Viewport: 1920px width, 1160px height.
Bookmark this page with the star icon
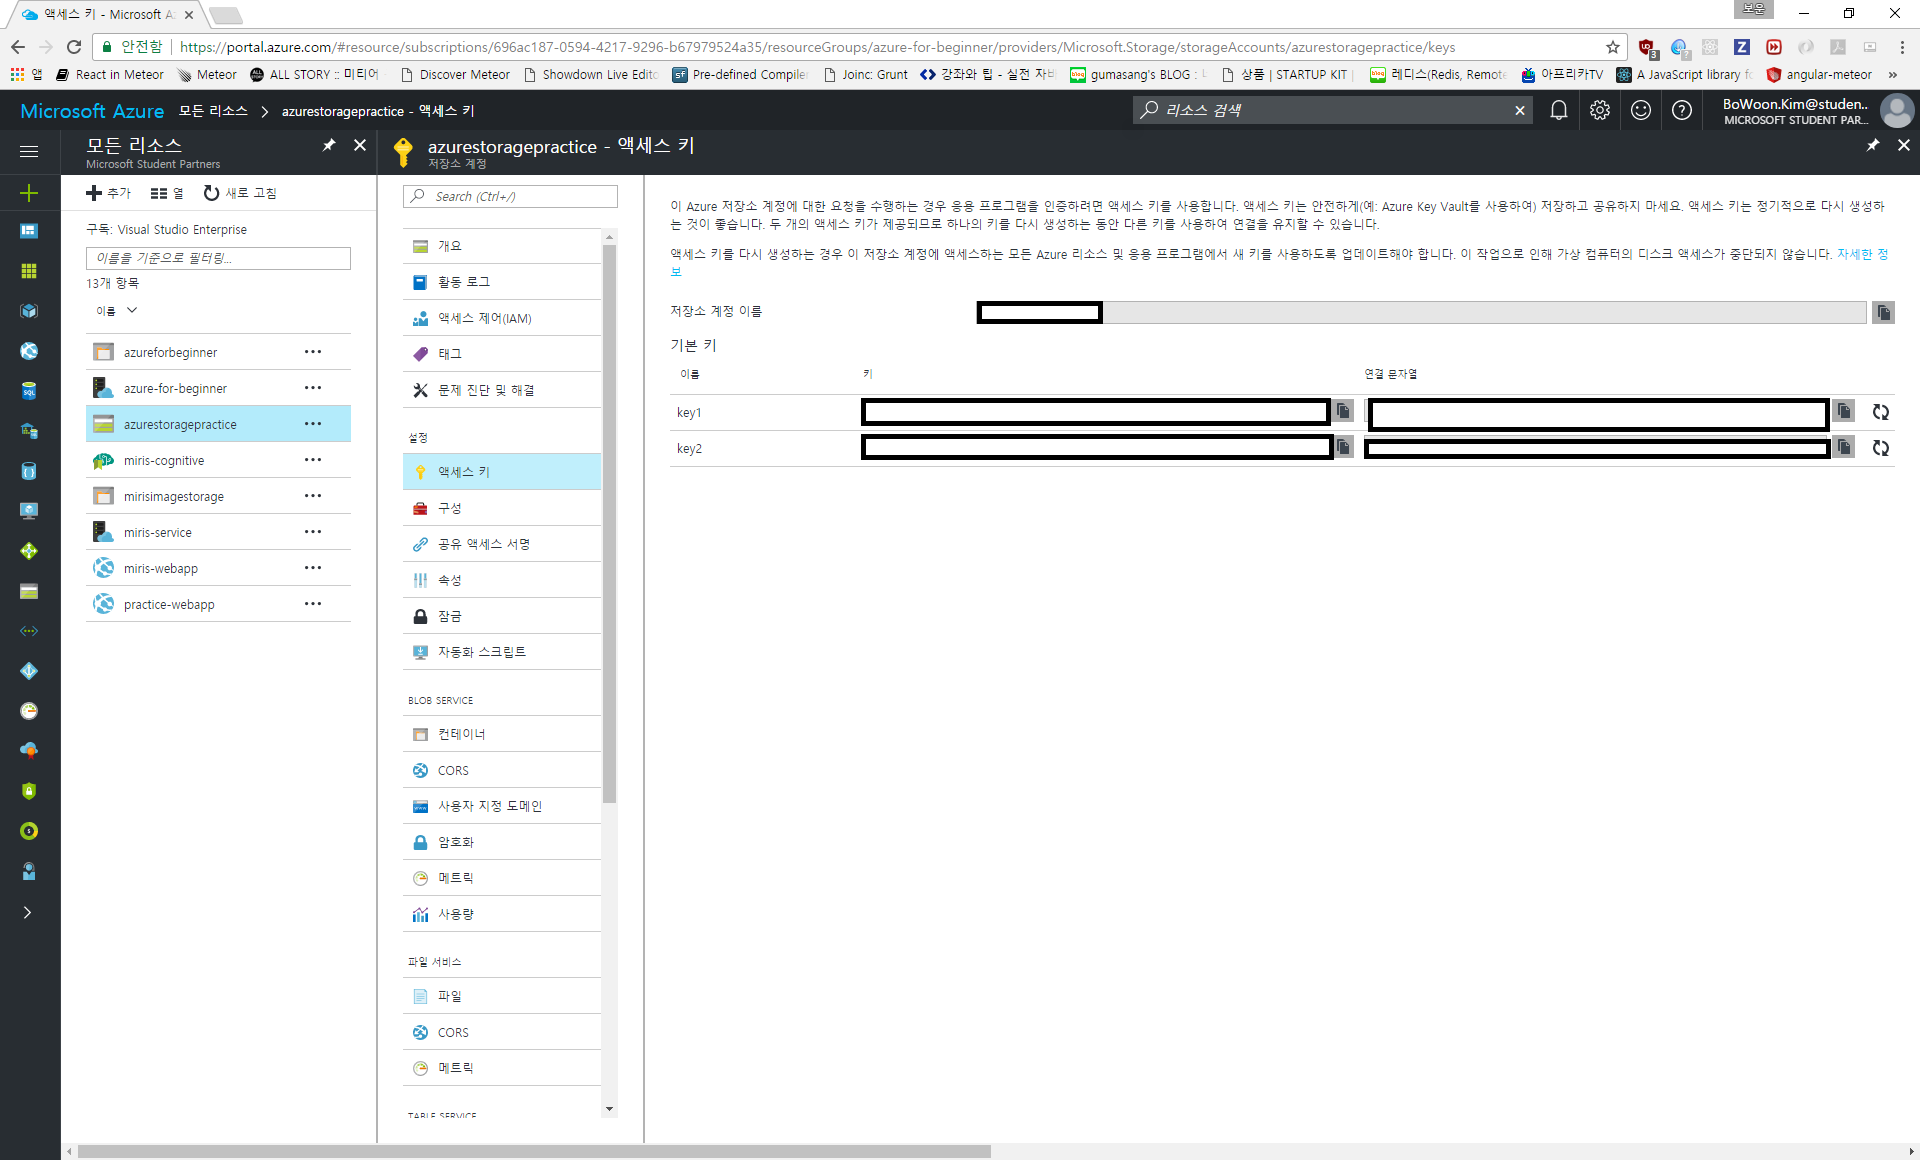pos(1612,47)
